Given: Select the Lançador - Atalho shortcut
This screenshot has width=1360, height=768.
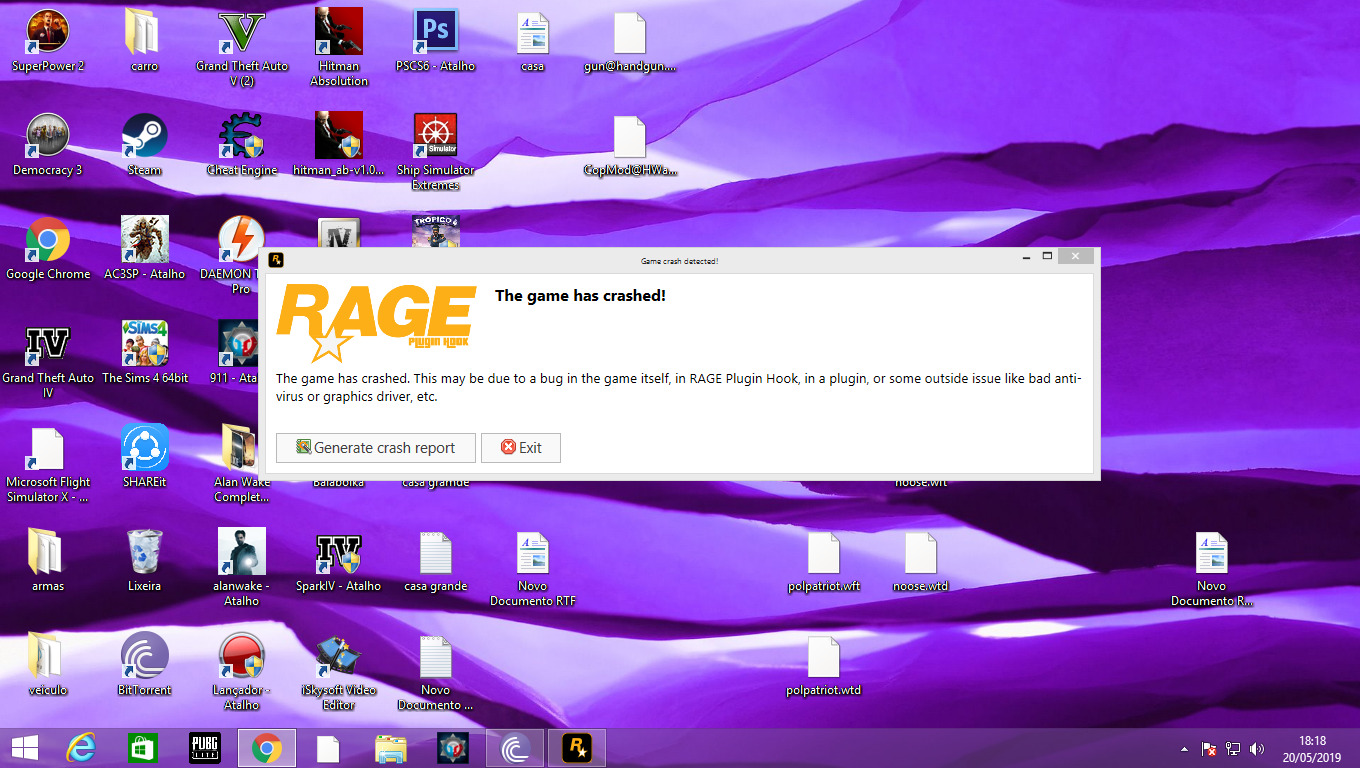Looking at the screenshot, I should click(x=241, y=672).
